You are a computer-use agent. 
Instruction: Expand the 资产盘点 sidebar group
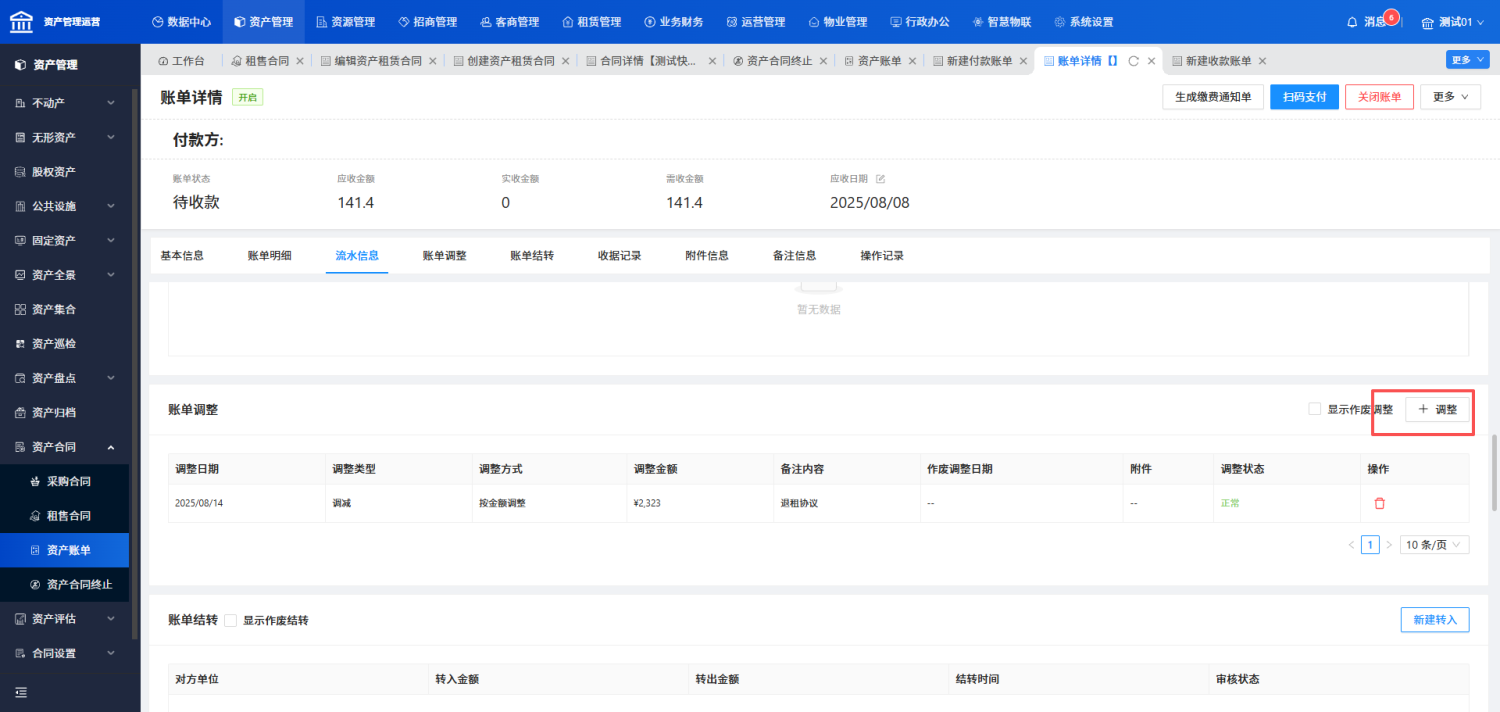[x=64, y=378]
